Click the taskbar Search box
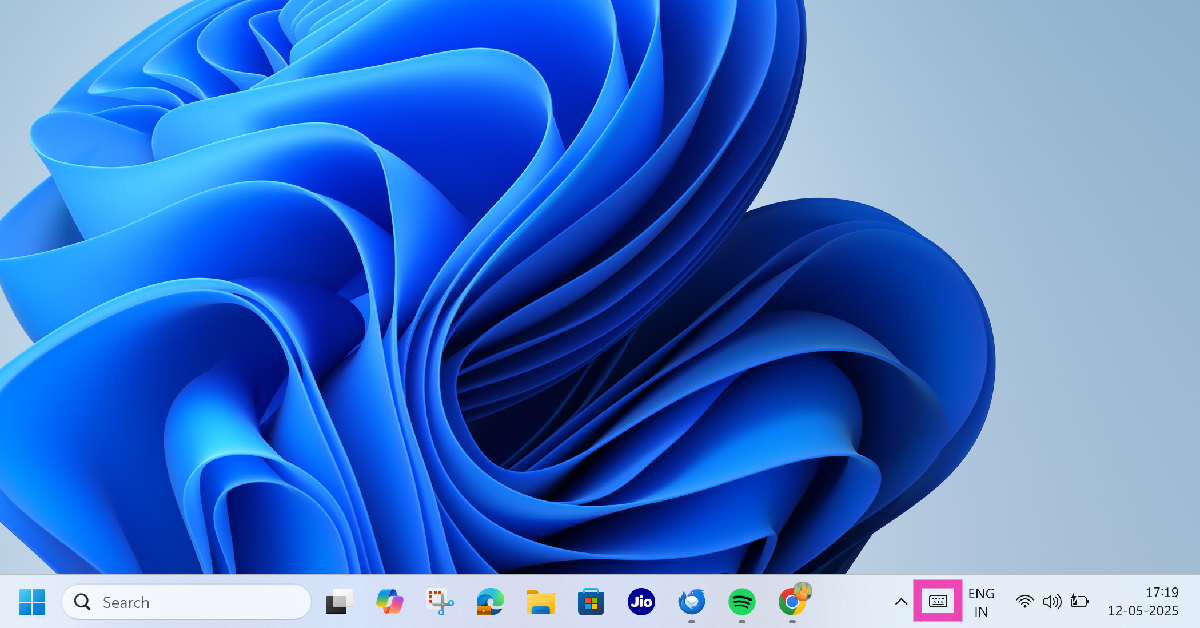The height and width of the screenshot is (628, 1200). (x=186, y=602)
